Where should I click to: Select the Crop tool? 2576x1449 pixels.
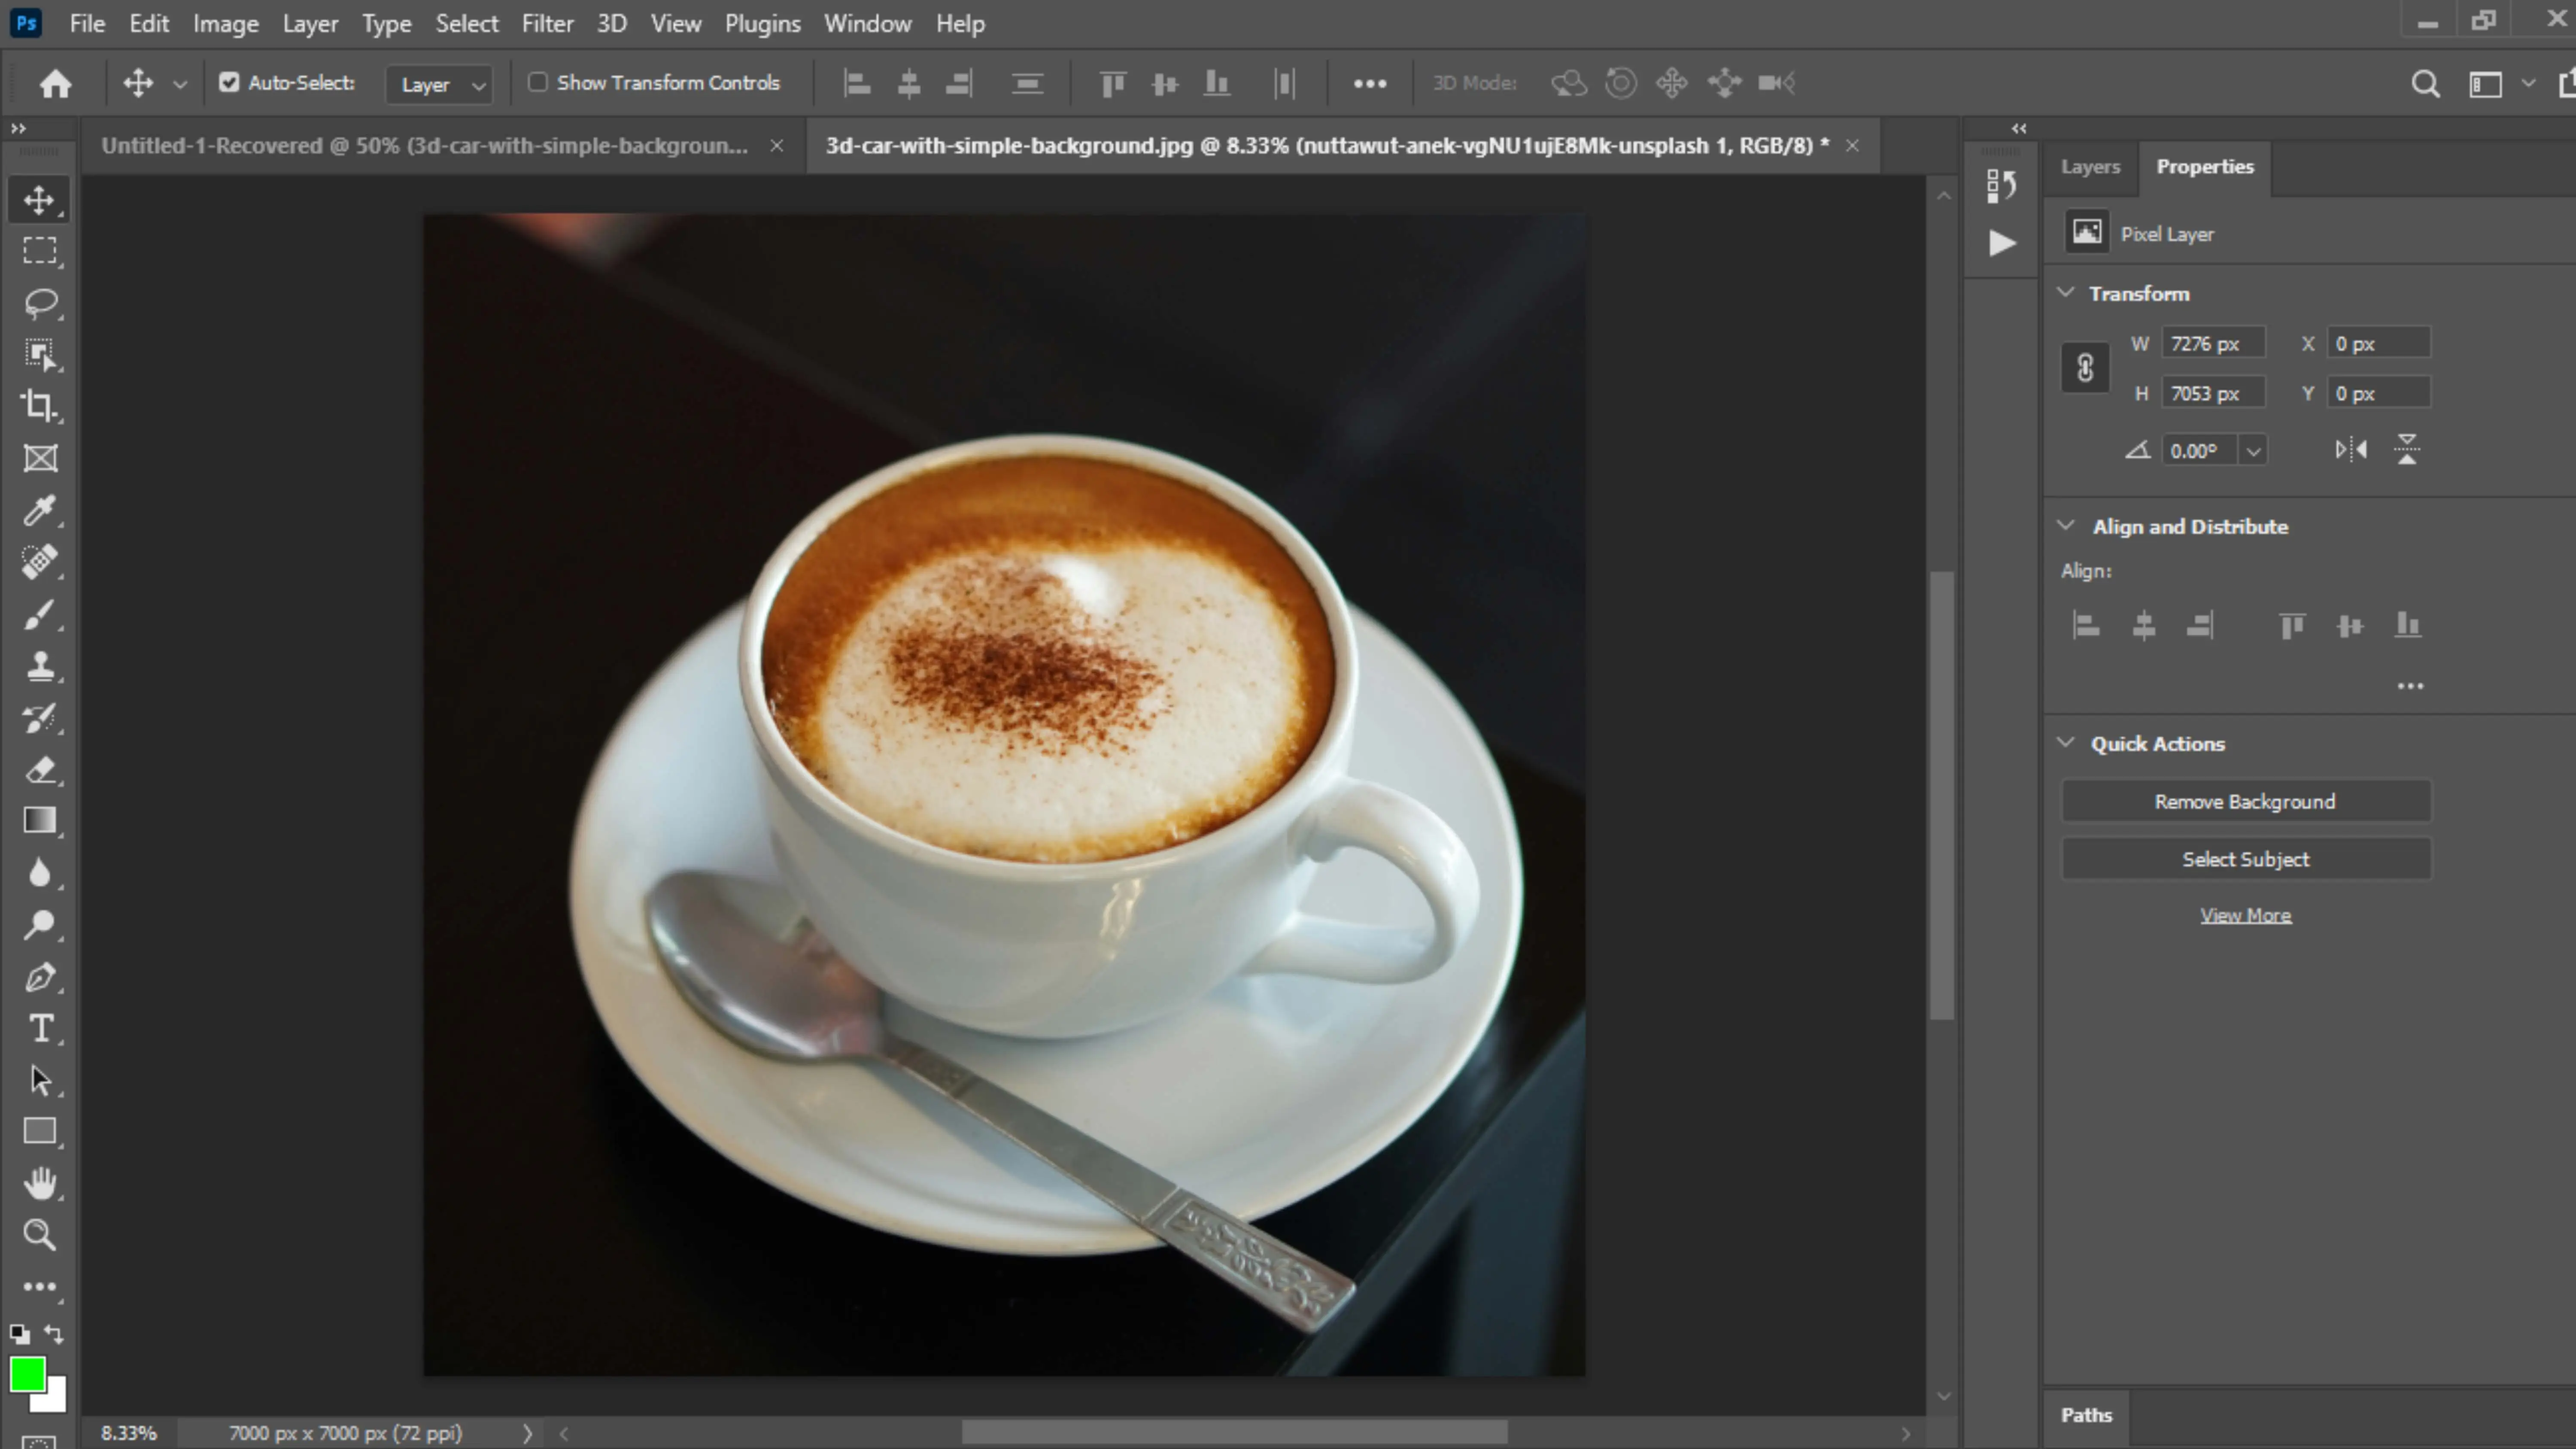coord(39,406)
